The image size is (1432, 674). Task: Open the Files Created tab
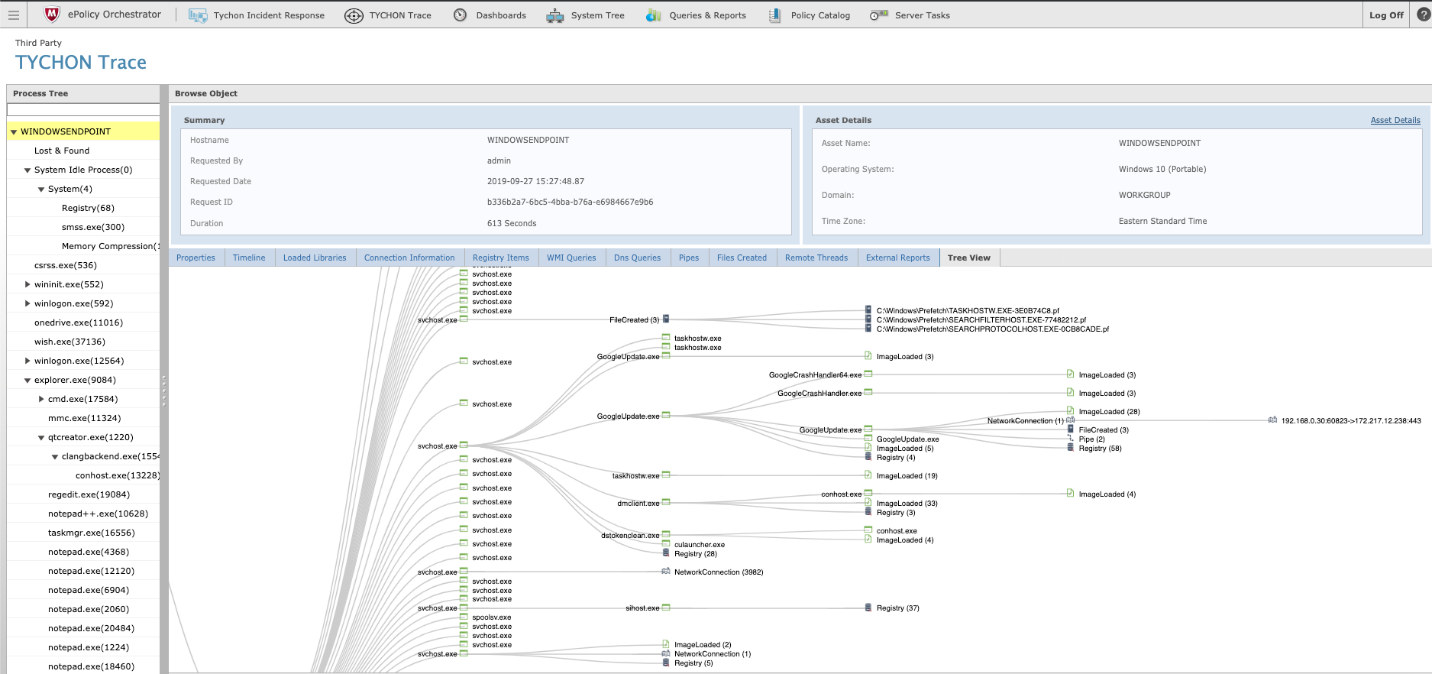pos(742,258)
